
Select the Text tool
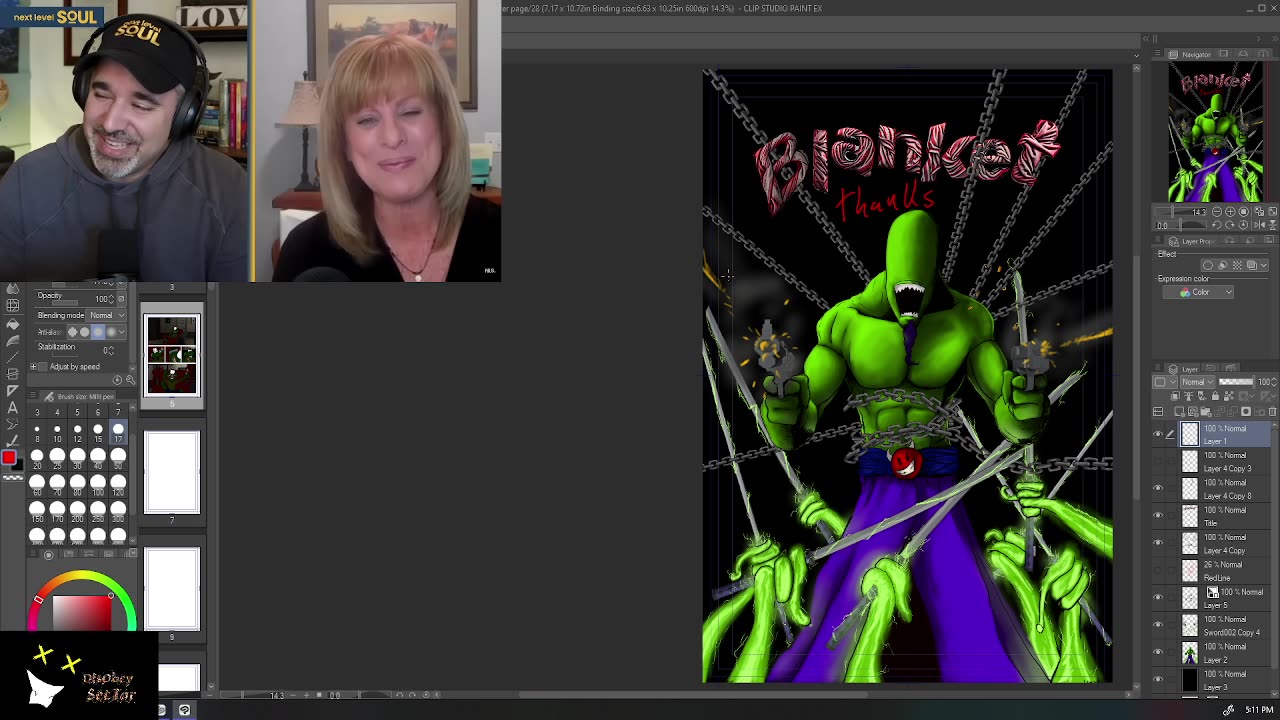[12, 408]
